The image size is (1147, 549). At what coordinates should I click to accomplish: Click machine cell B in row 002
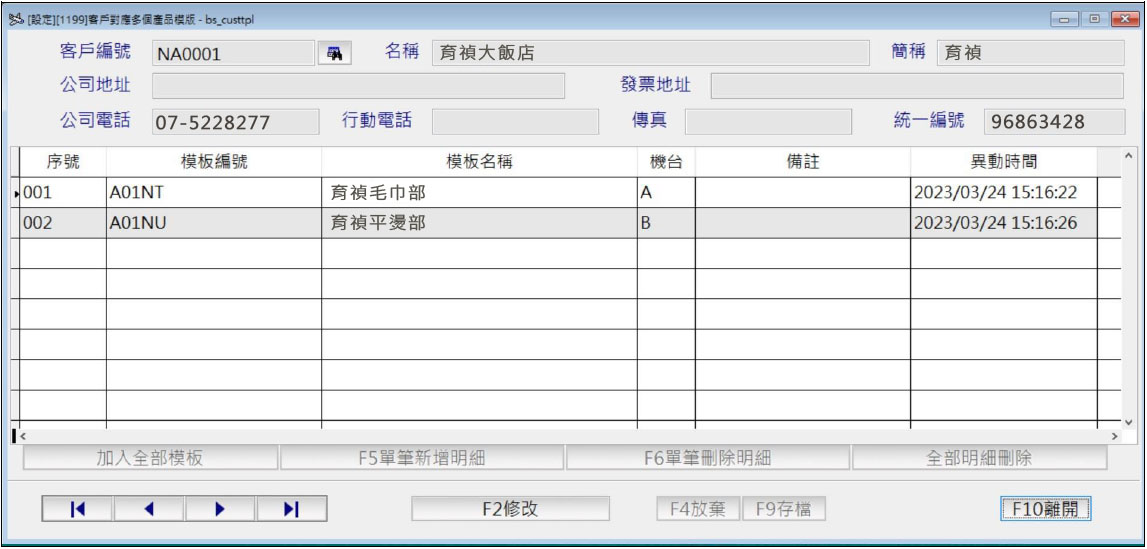(666, 223)
